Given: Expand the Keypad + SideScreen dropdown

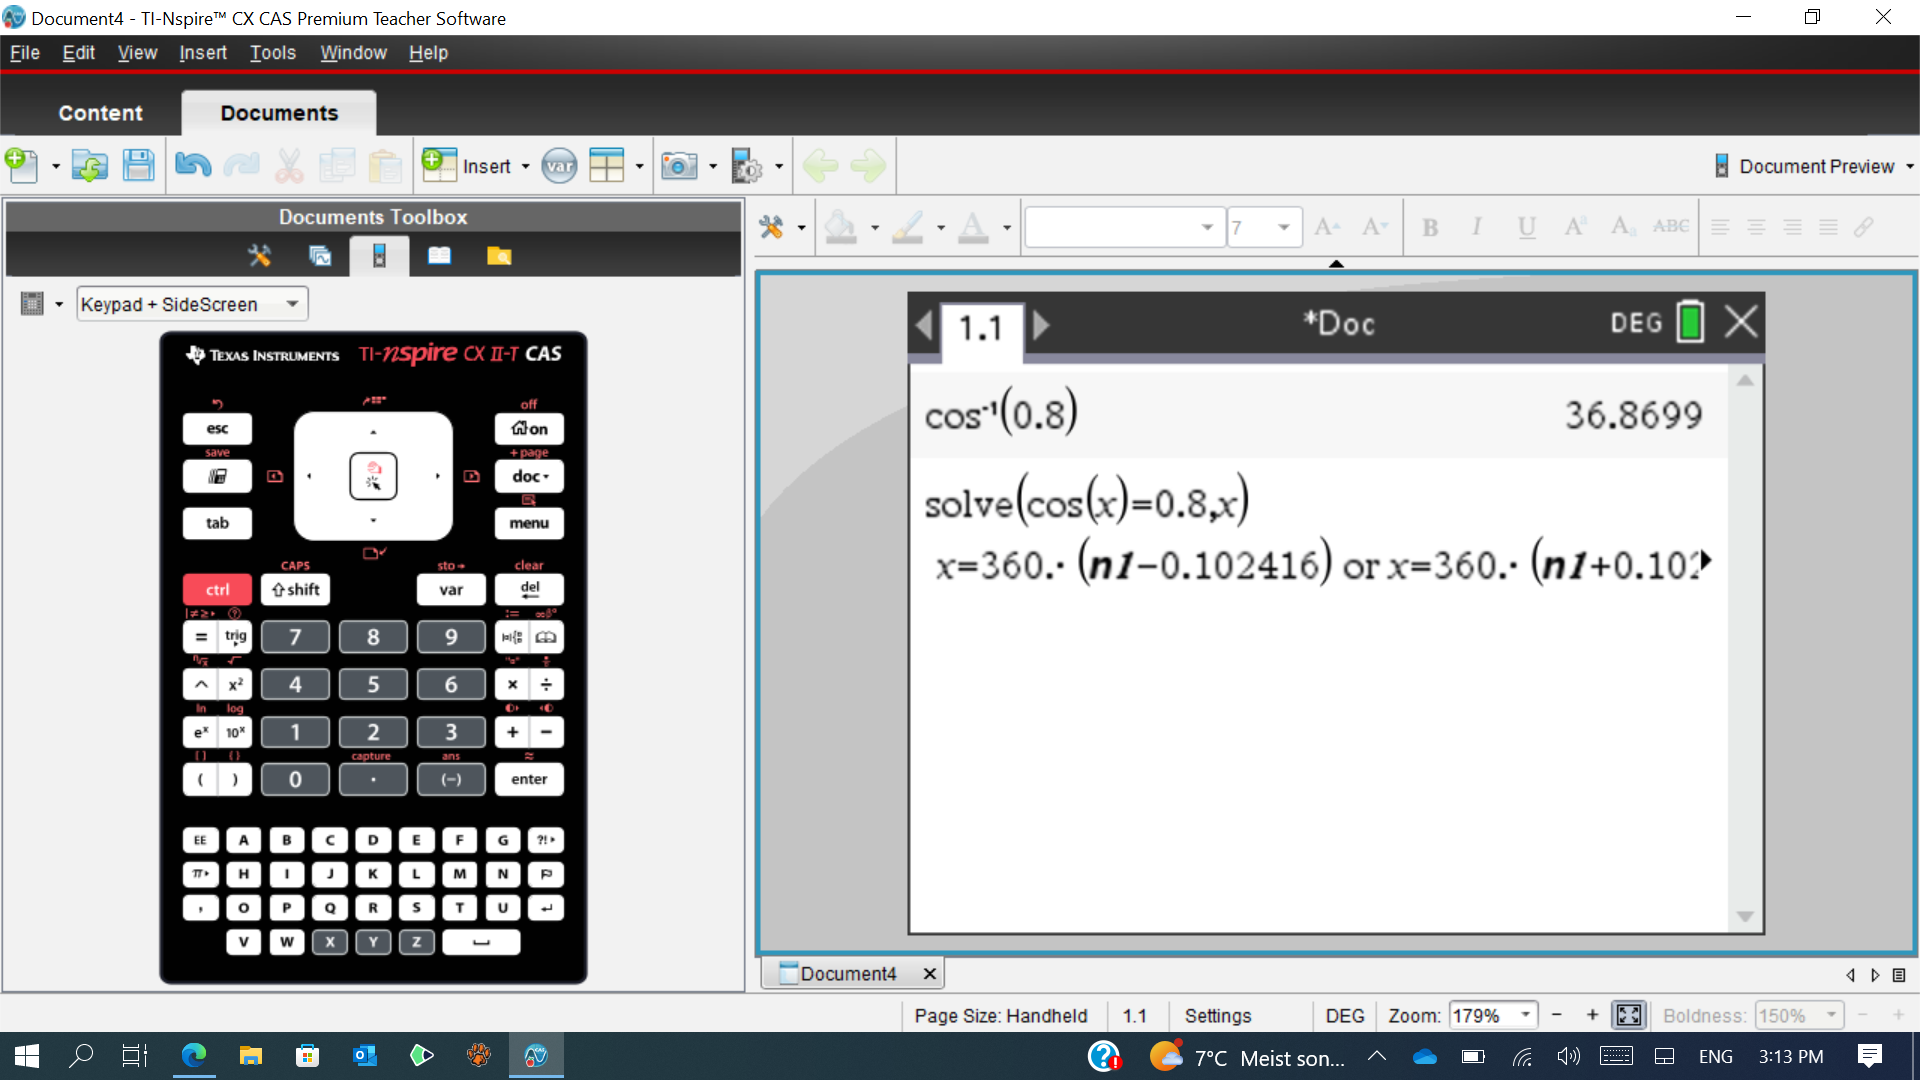Looking at the screenshot, I should (292, 304).
